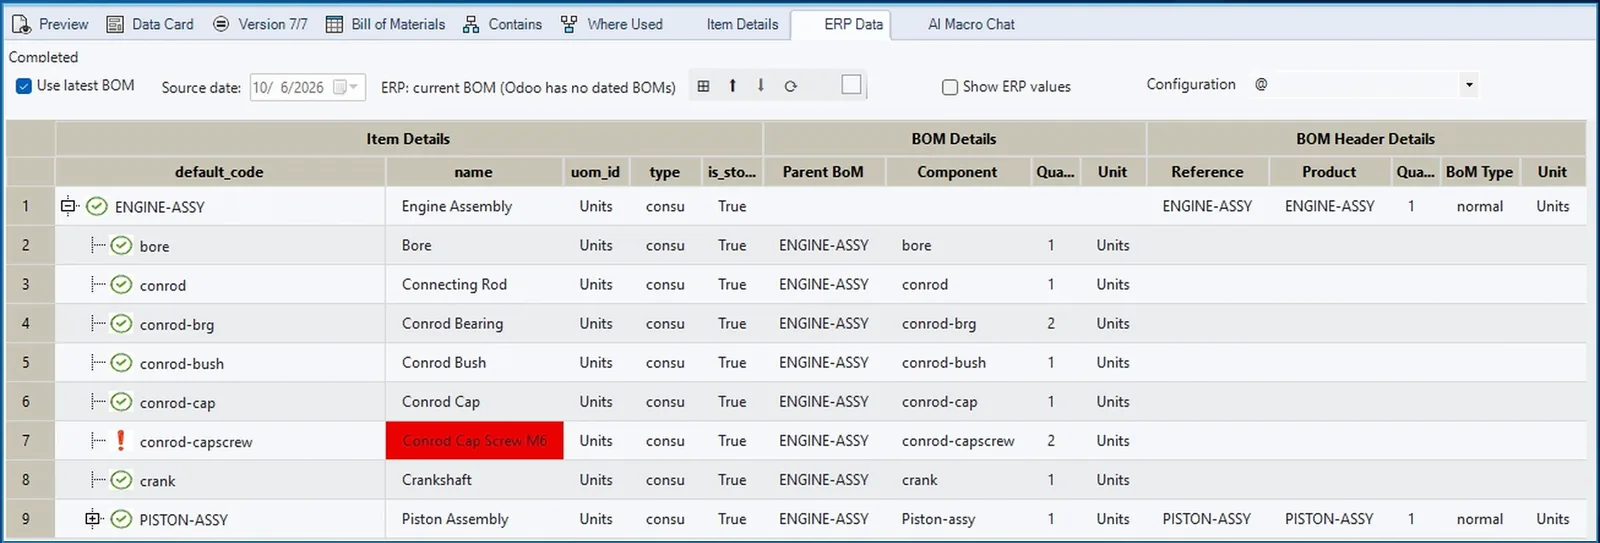Switch to the Contains tab
Viewport: 1600px width, 543px height.
(x=502, y=24)
